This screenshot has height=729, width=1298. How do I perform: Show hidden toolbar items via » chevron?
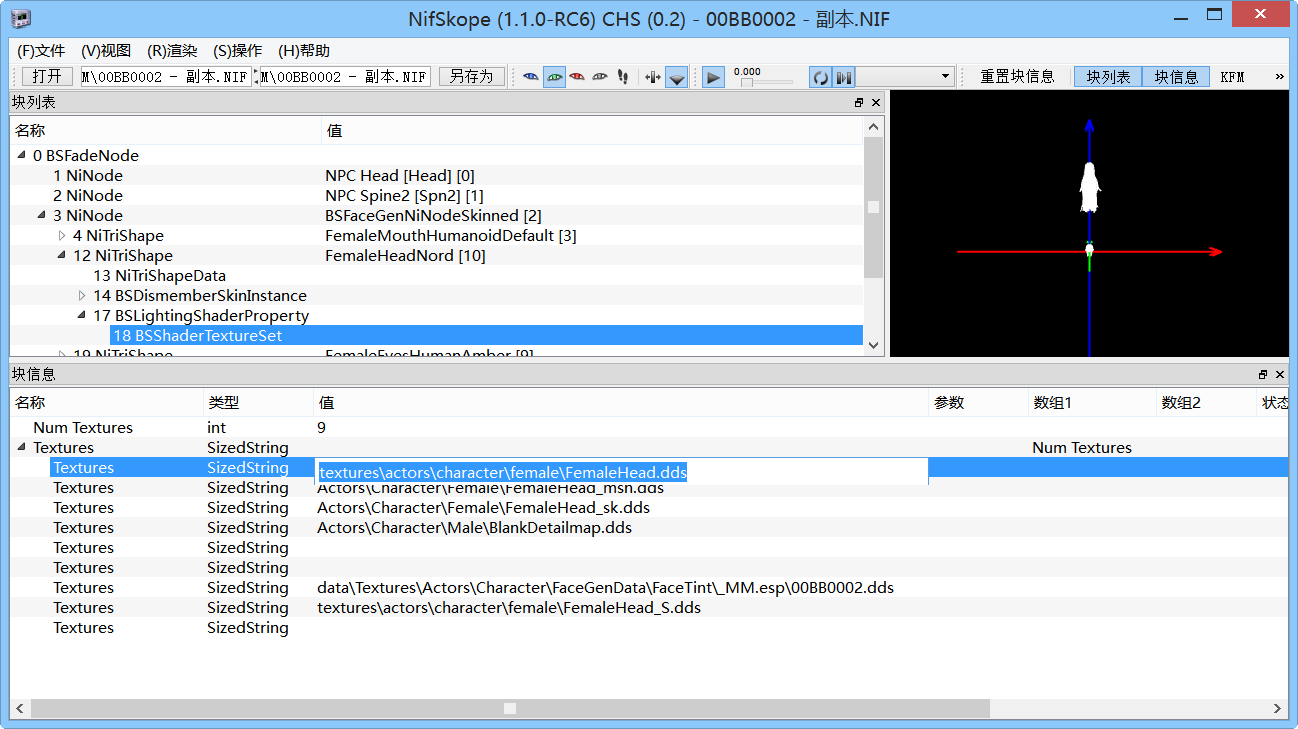pyautogui.click(x=1279, y=77)
